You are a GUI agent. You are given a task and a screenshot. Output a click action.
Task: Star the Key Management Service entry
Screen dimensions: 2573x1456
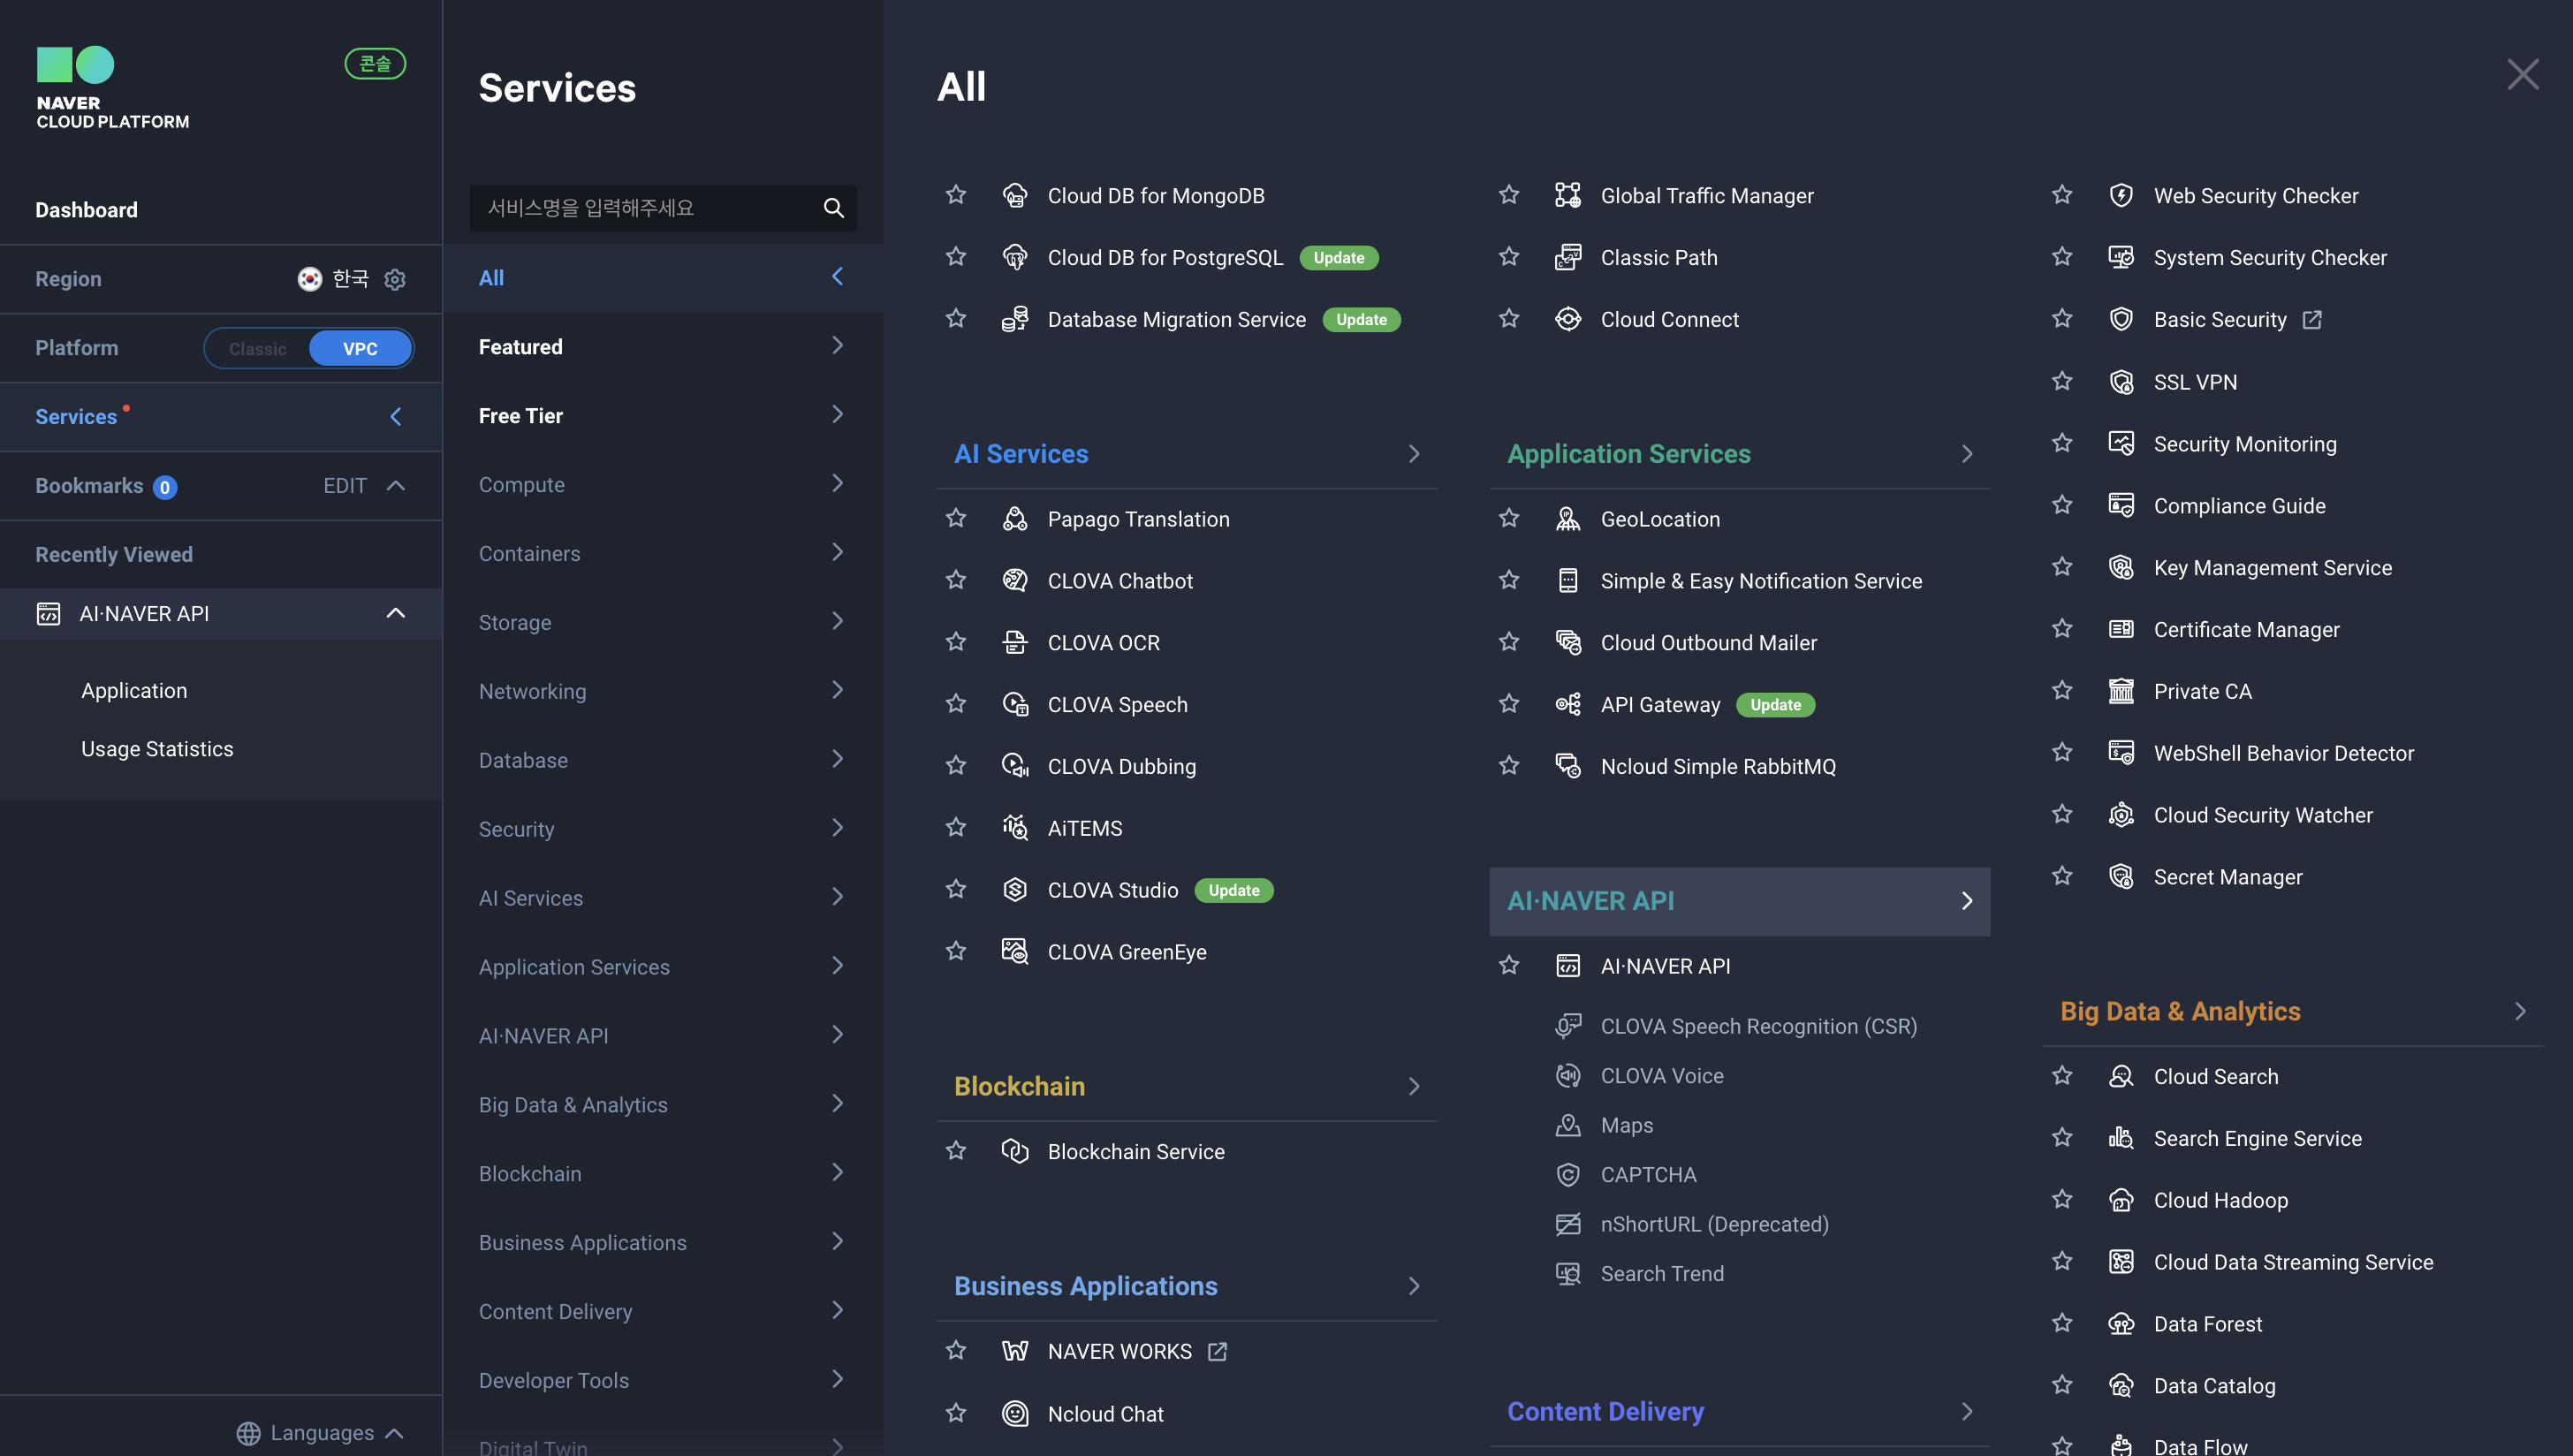coord(2061,567)
